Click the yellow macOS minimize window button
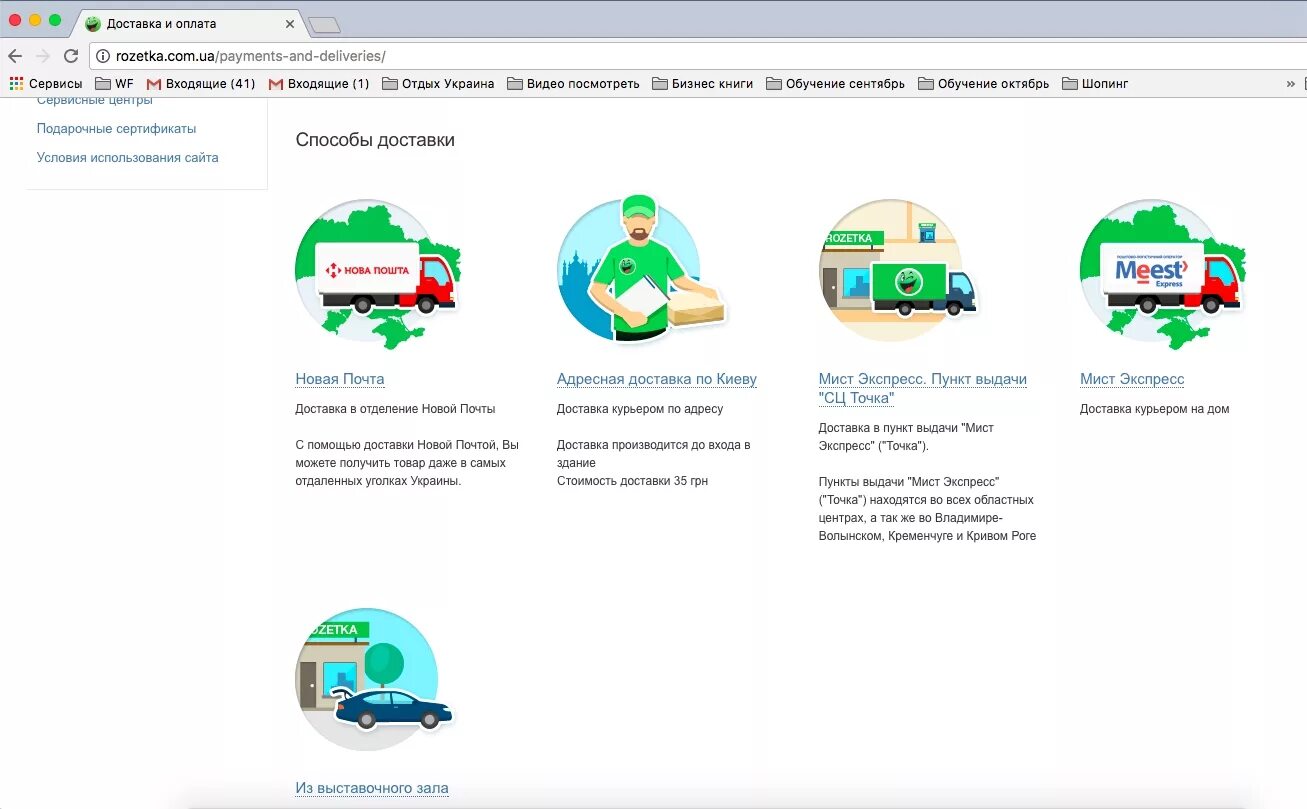This screenshot has height=809, width=1307. (x=35, y=20)
